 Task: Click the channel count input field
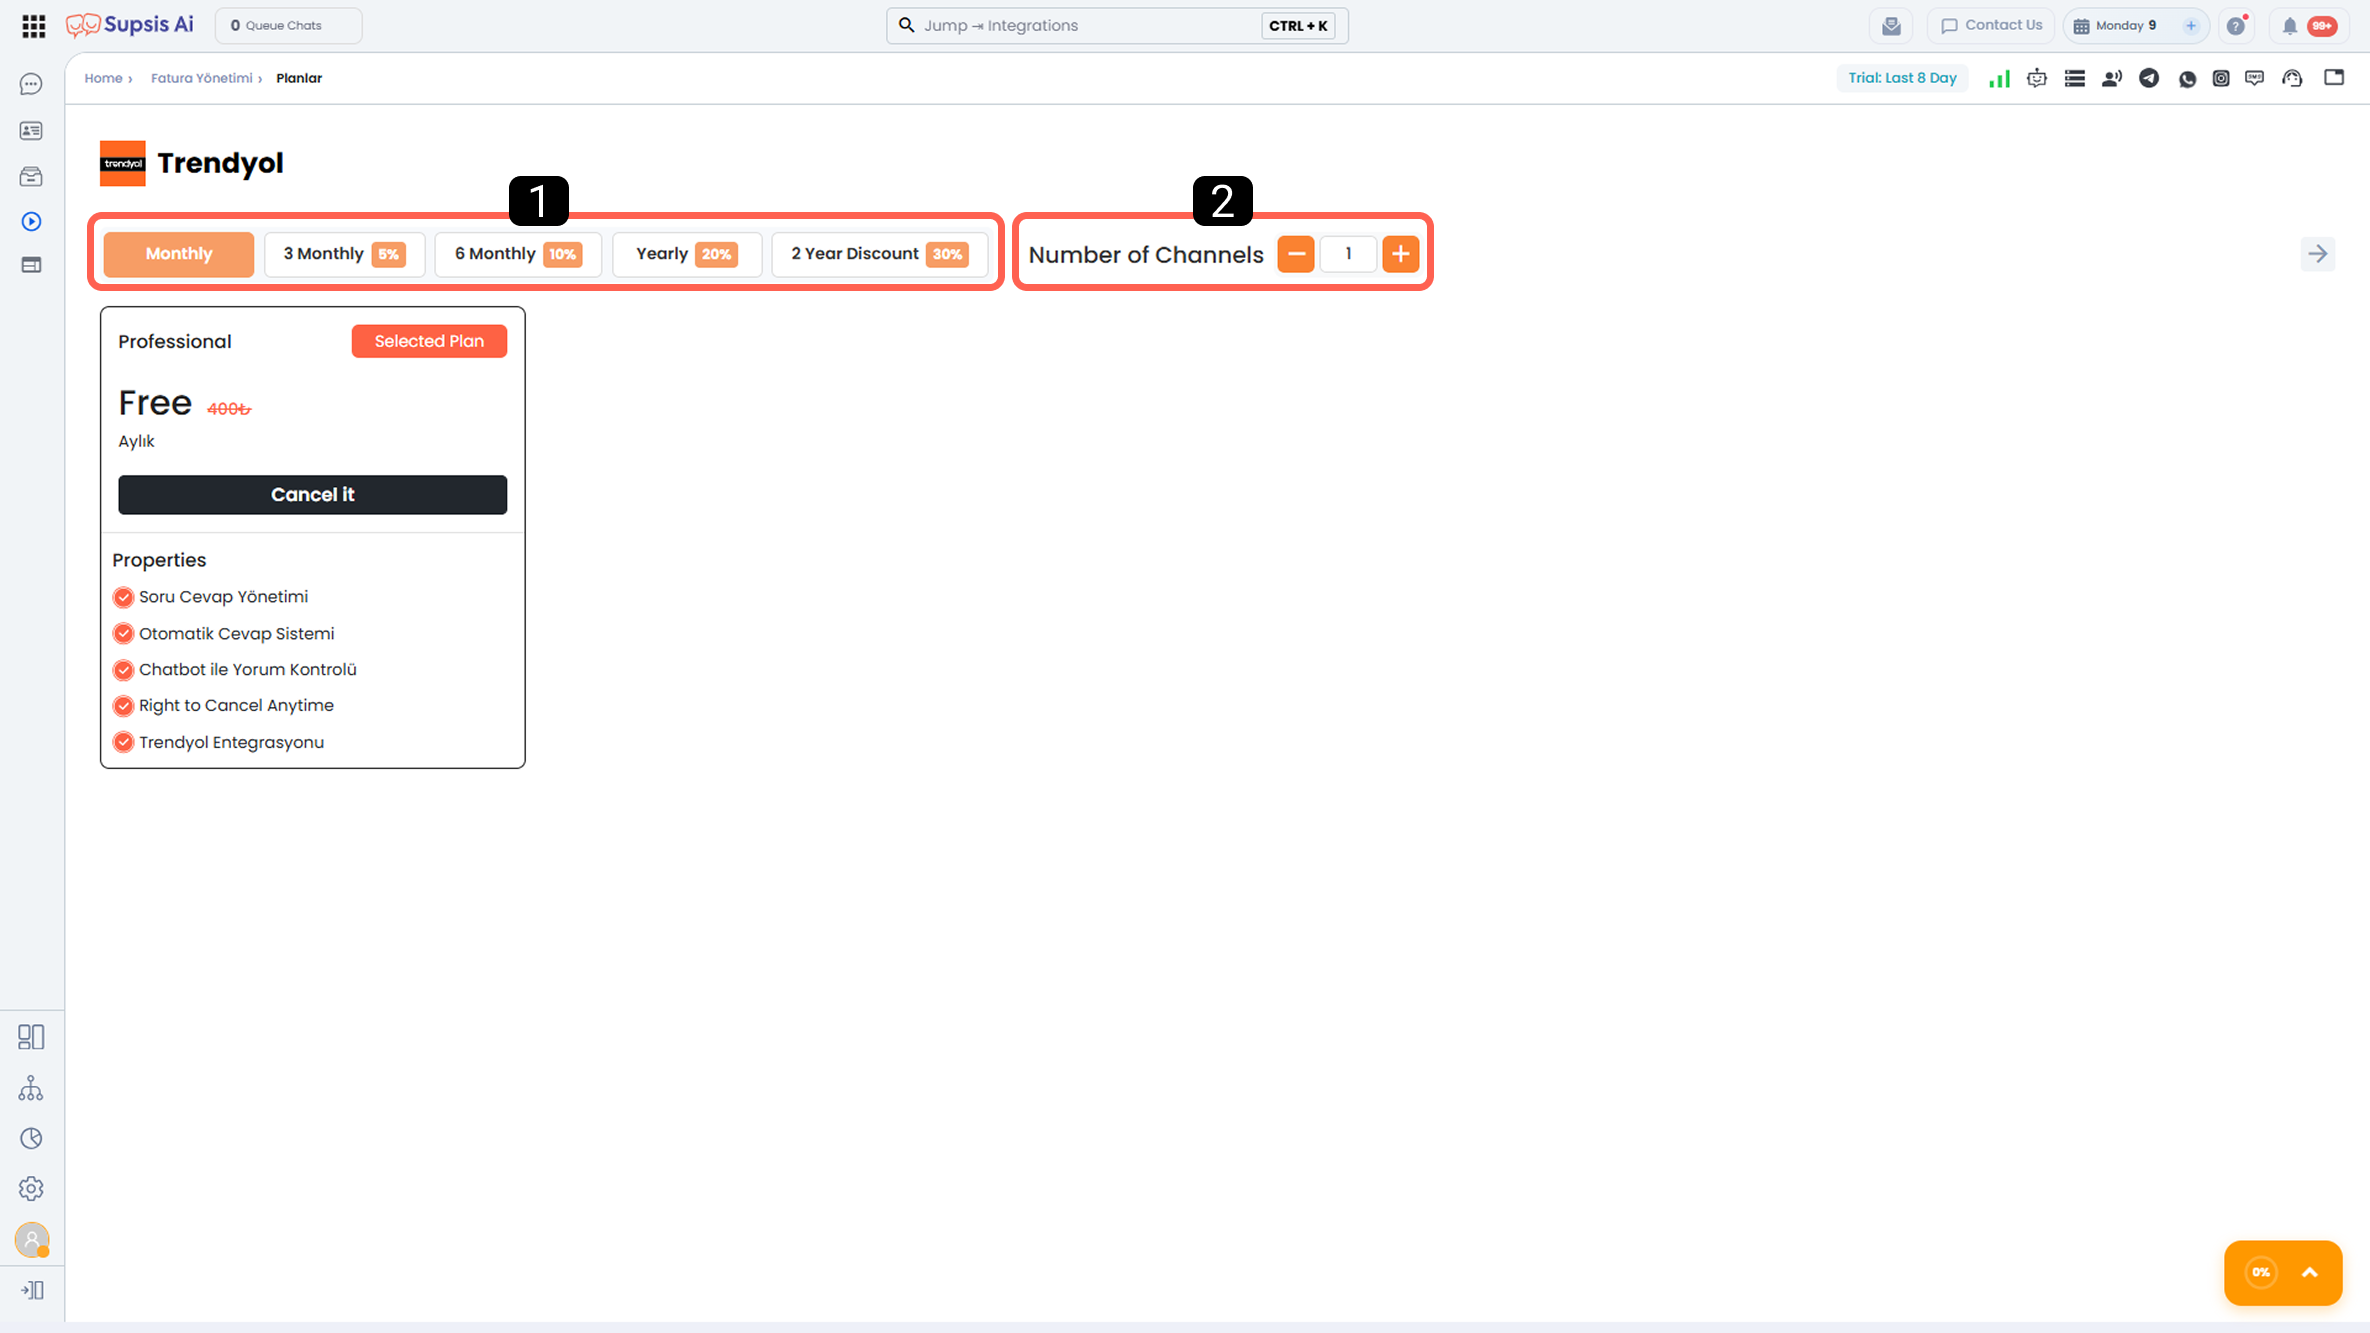[x=1348, y=254]
